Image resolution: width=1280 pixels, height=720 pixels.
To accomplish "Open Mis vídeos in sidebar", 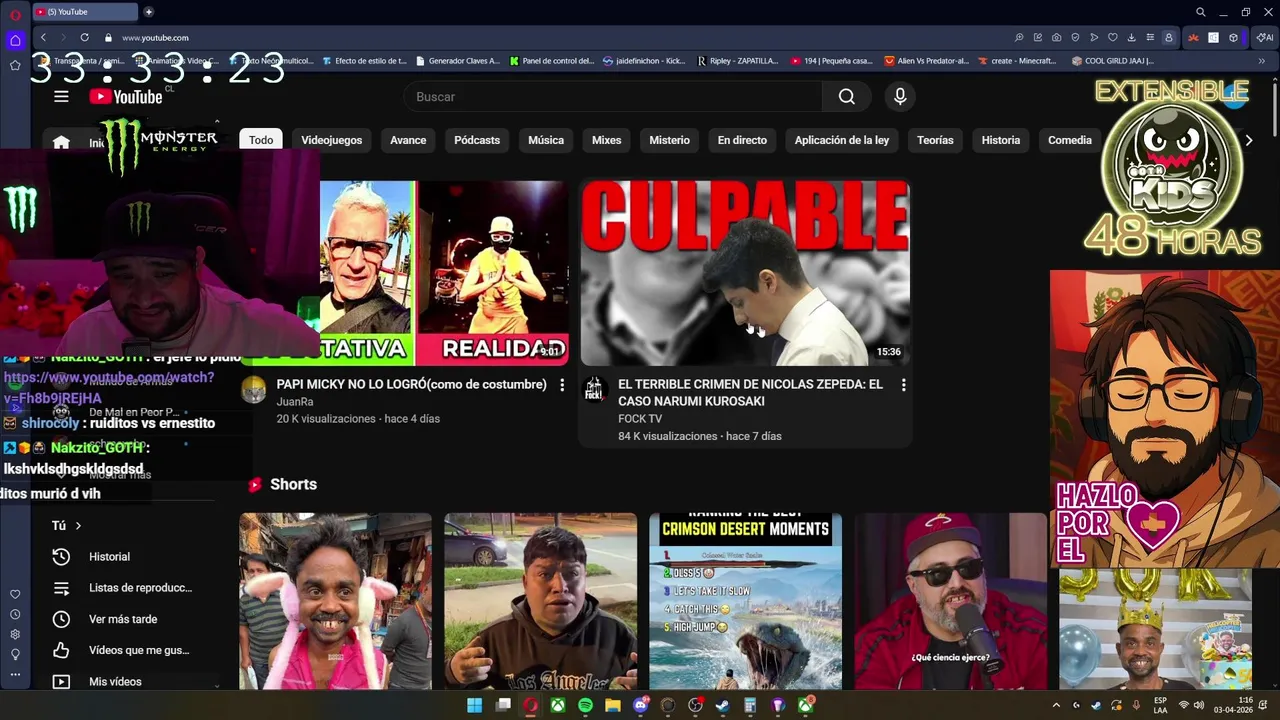I will (115, 681).
